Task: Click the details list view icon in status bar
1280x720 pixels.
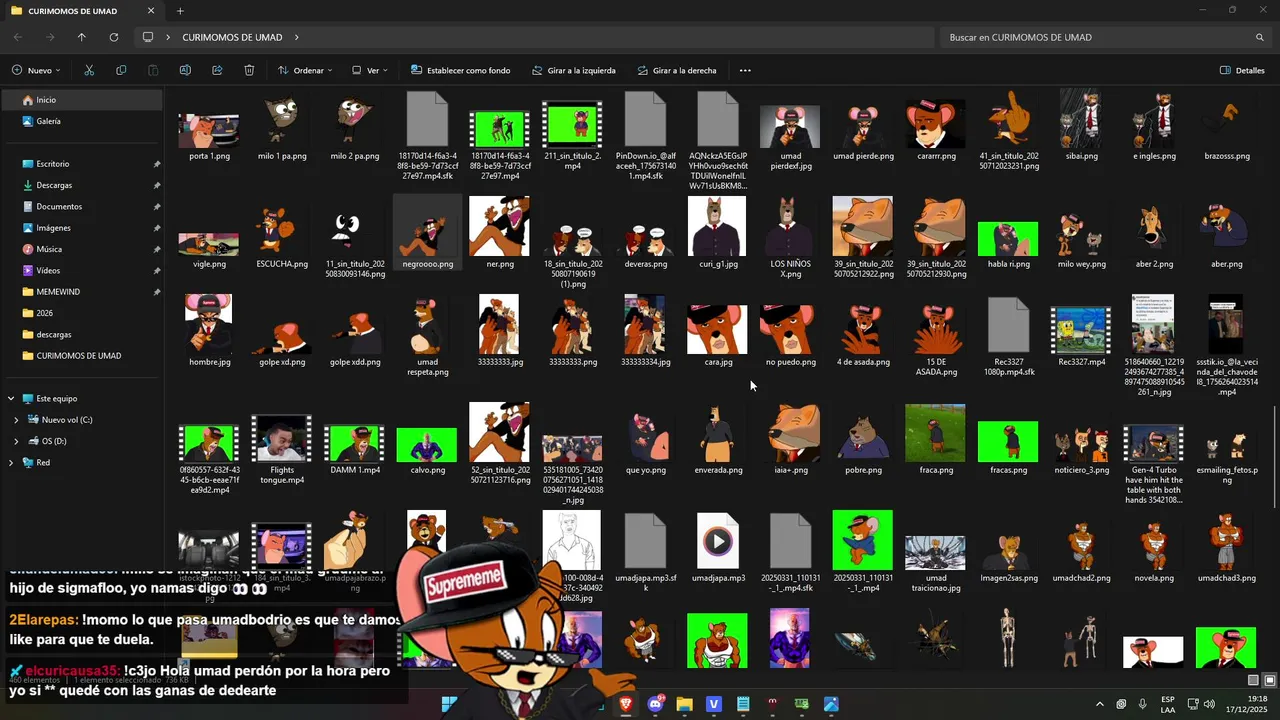Action: point(1254,681)
